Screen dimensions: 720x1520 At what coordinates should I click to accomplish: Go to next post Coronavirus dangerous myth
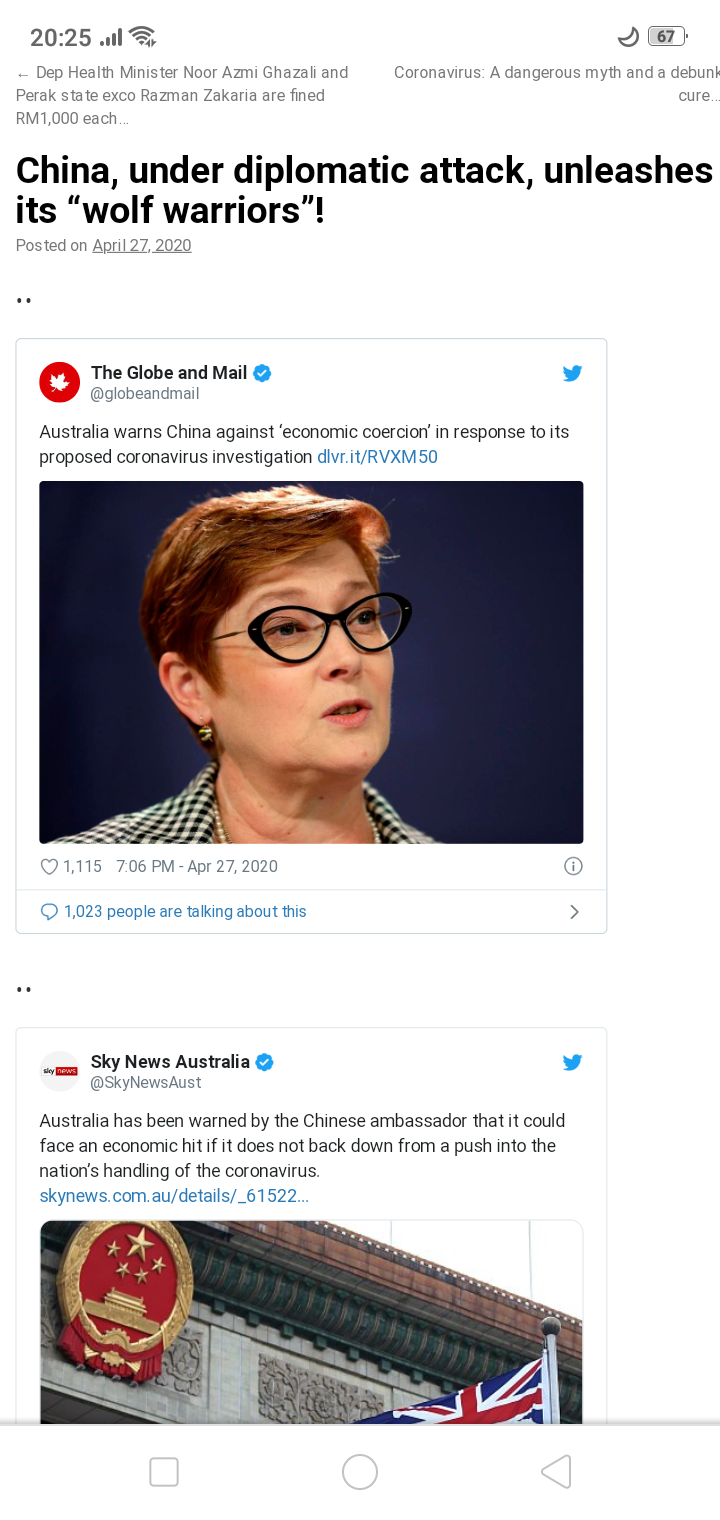click(x=556, y=84)
